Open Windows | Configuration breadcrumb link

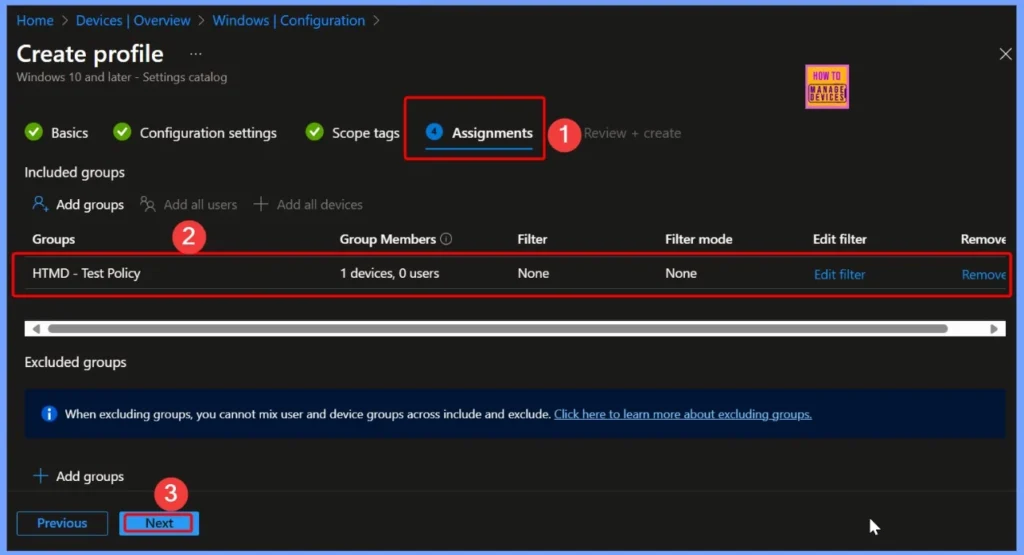click(x=289, y=20)
